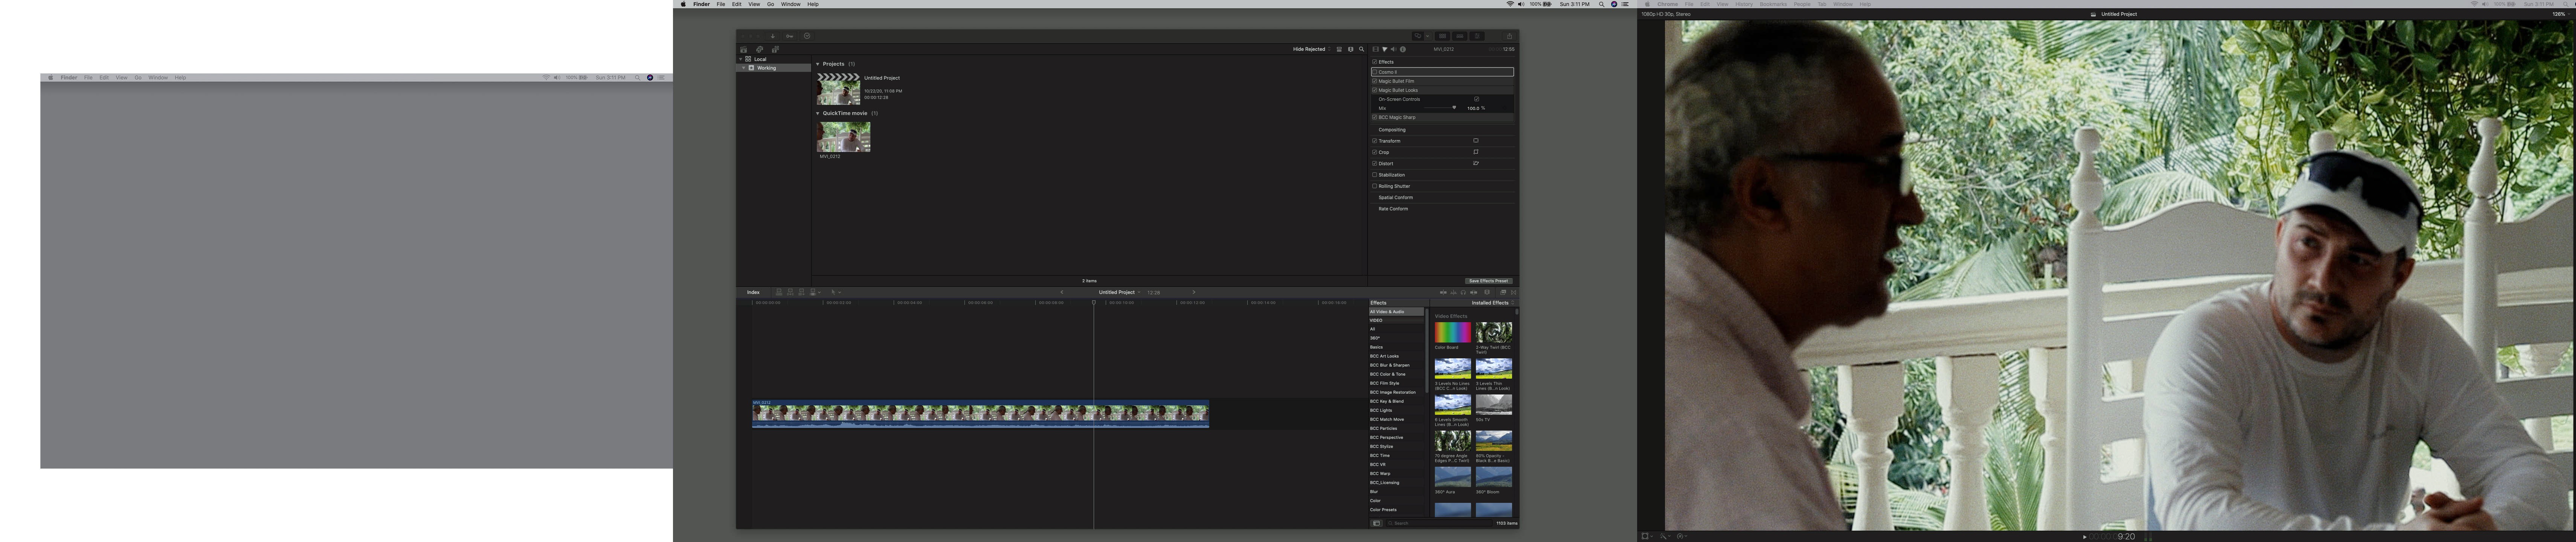This screenshot has height=542, width=2576.
Task: Toggle the Transform onscreen control icon
Action: tap(1476, 141)
